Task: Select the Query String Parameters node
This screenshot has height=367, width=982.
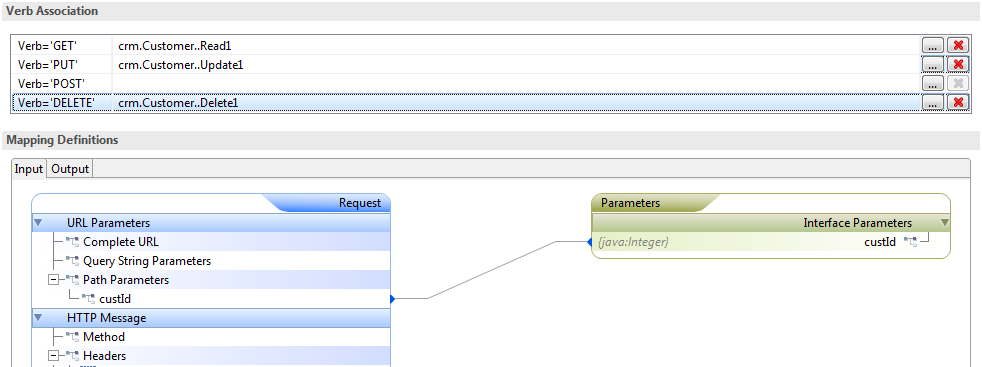Action: 147,261
